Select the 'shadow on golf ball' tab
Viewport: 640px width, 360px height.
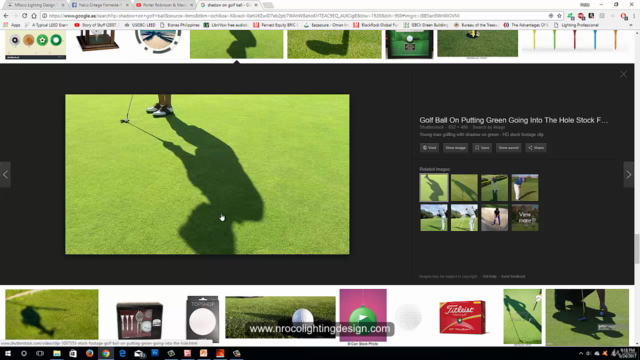pos(229,5)
